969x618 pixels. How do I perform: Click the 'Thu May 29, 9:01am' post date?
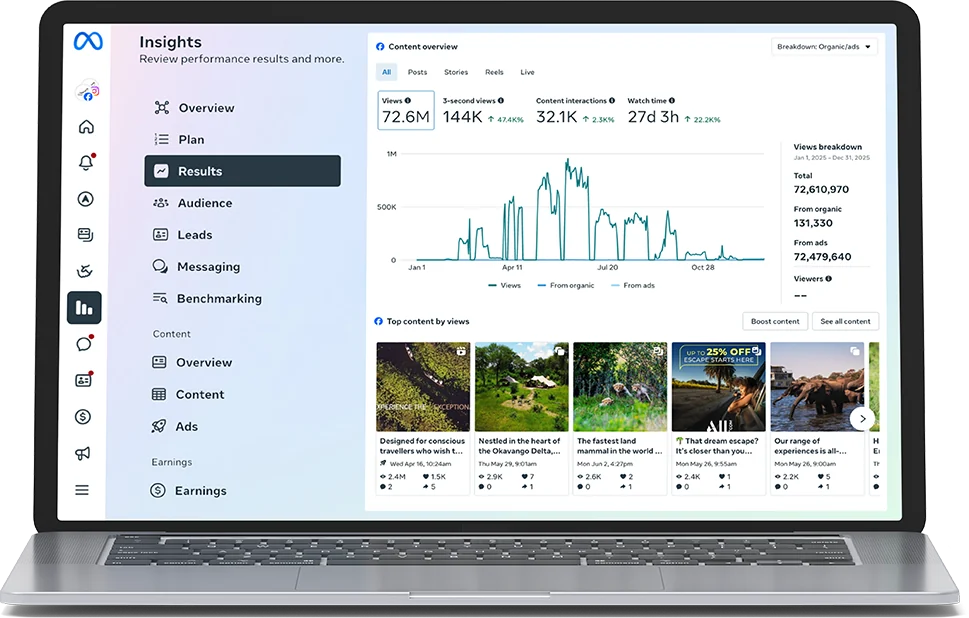click(507, 464)
